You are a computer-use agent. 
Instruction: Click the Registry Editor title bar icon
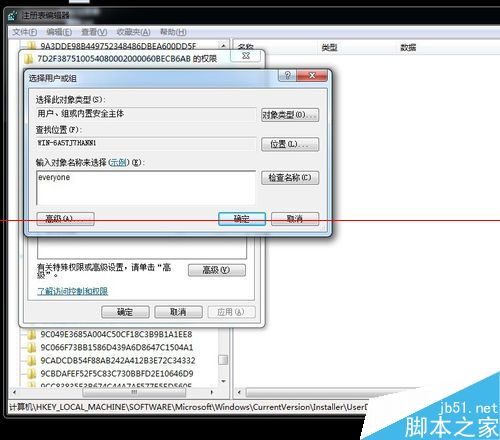pyautogui.click(x=13, y=15)
